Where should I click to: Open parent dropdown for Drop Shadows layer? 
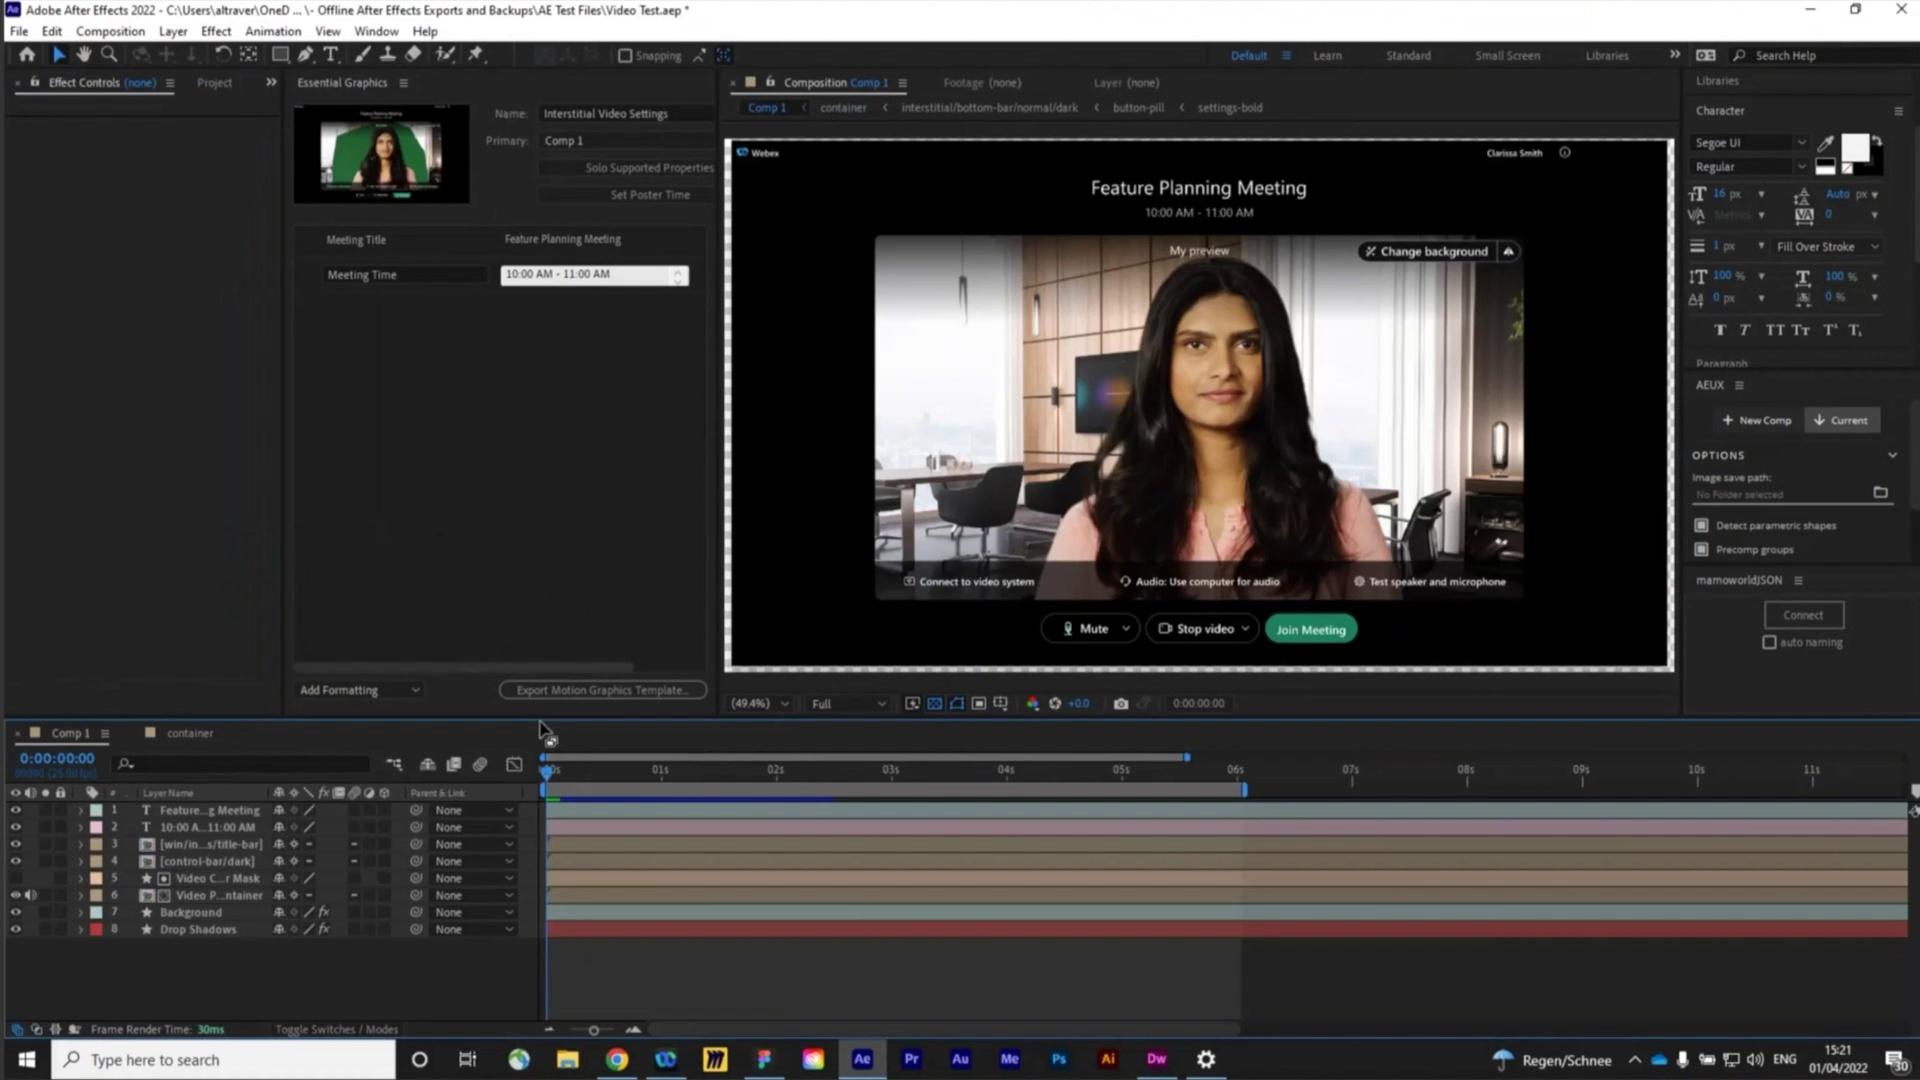(474, 930)
